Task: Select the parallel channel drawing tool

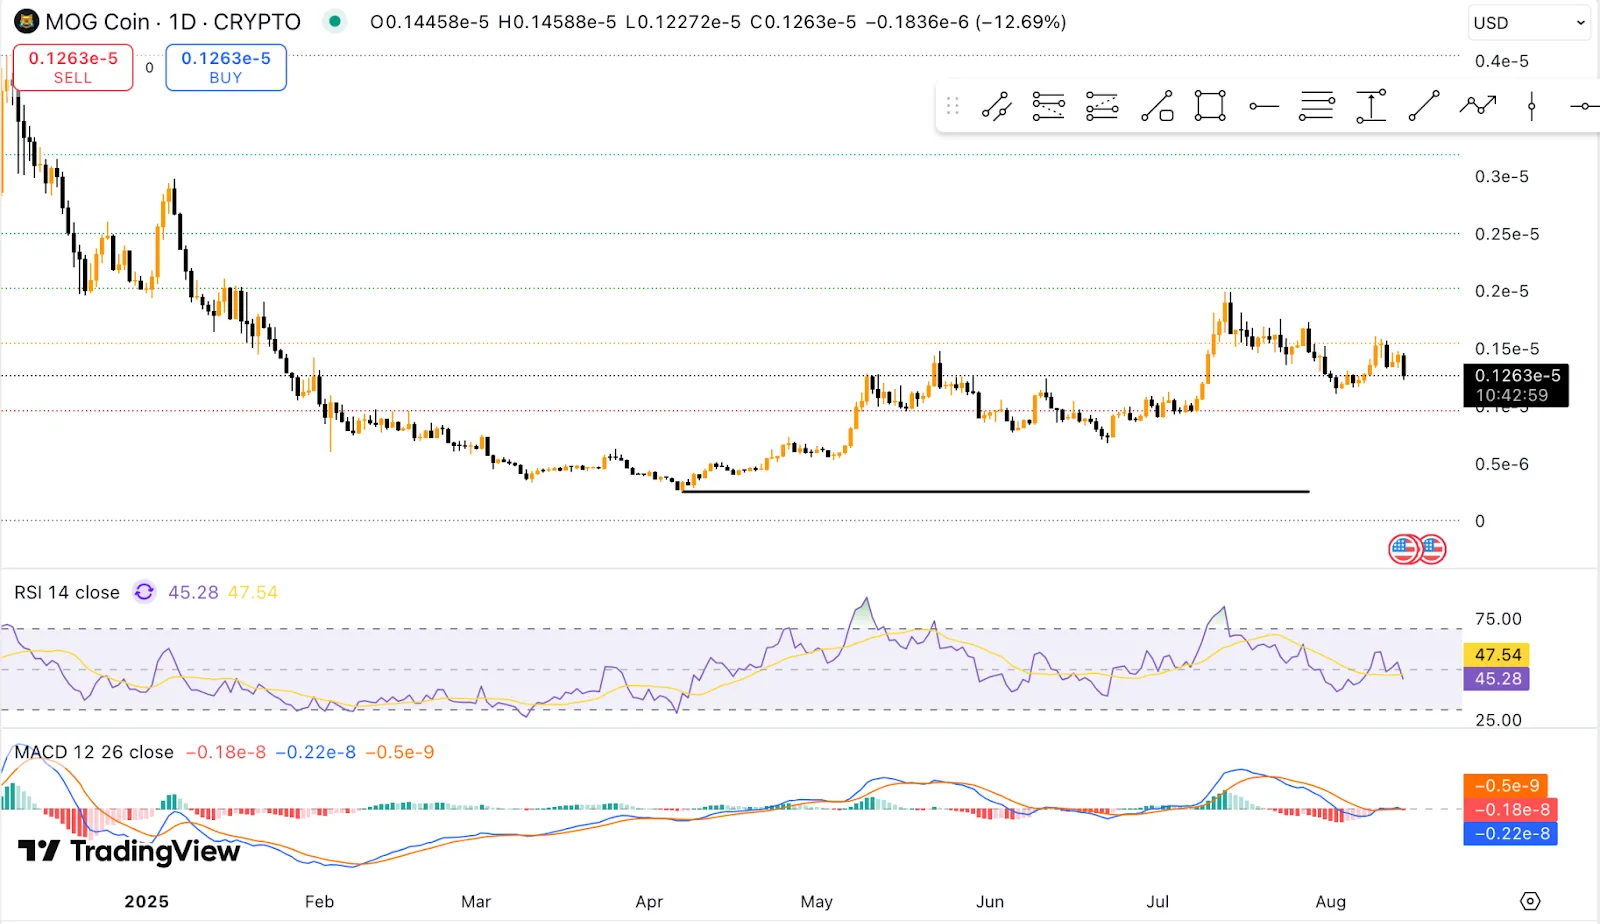Action: click(1048, 106)
